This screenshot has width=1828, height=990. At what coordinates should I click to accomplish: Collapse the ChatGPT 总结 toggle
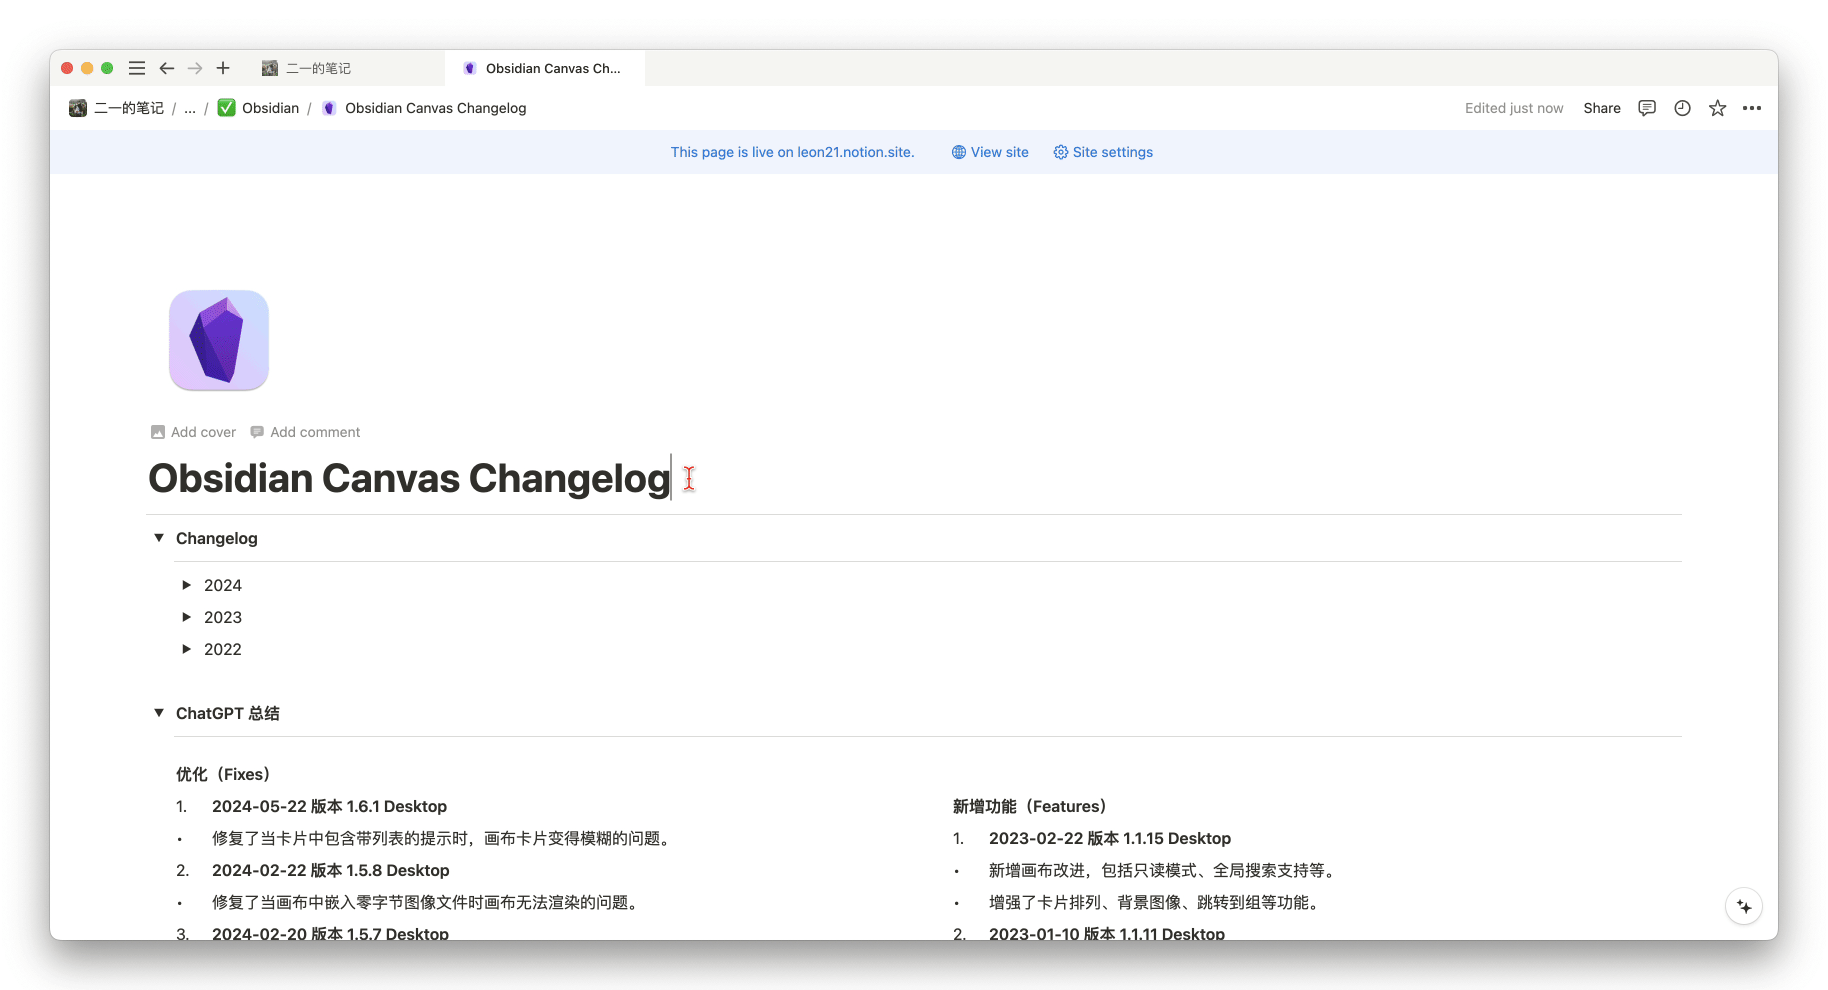(x=159, y=713)
